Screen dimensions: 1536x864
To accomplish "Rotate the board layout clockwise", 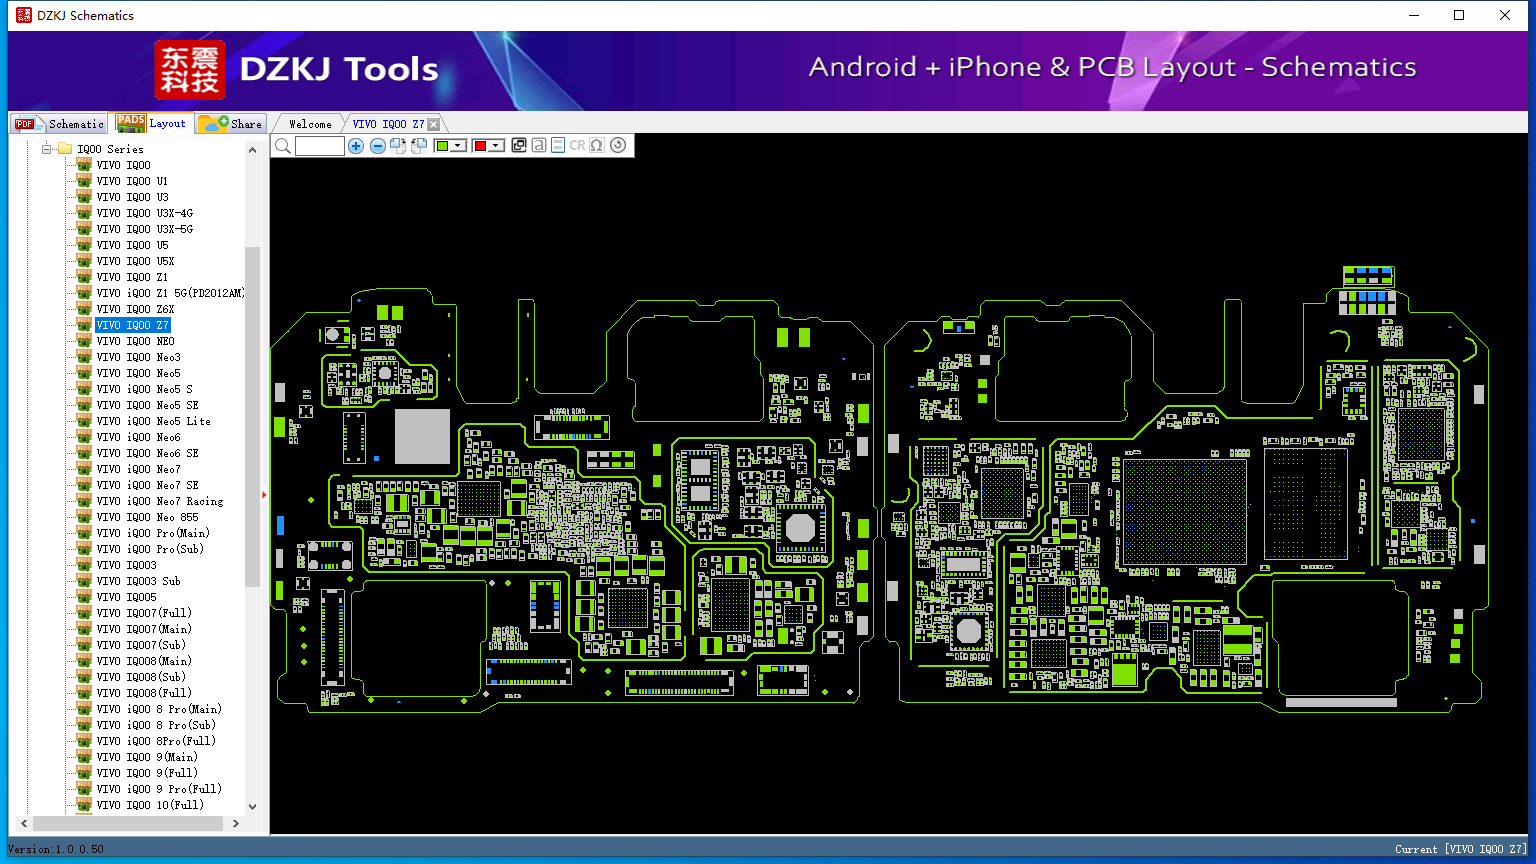I will 398,146.
